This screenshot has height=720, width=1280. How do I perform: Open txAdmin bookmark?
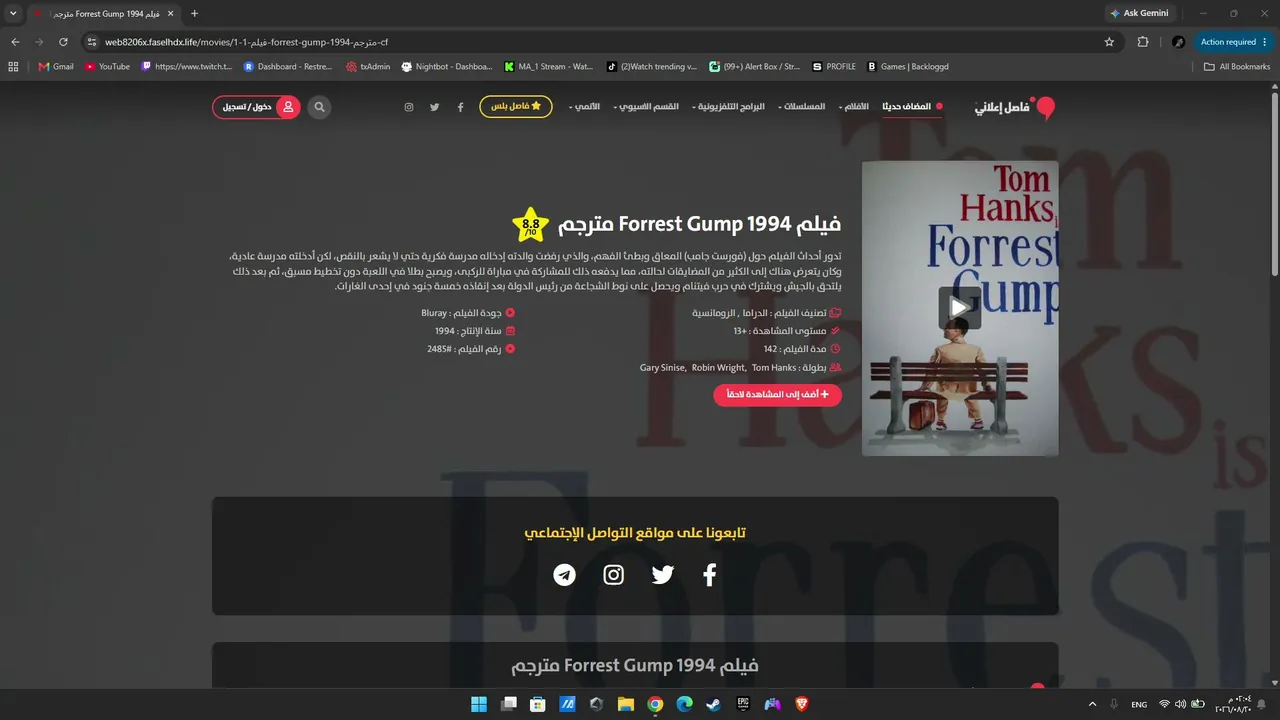(x=368, y=67)
